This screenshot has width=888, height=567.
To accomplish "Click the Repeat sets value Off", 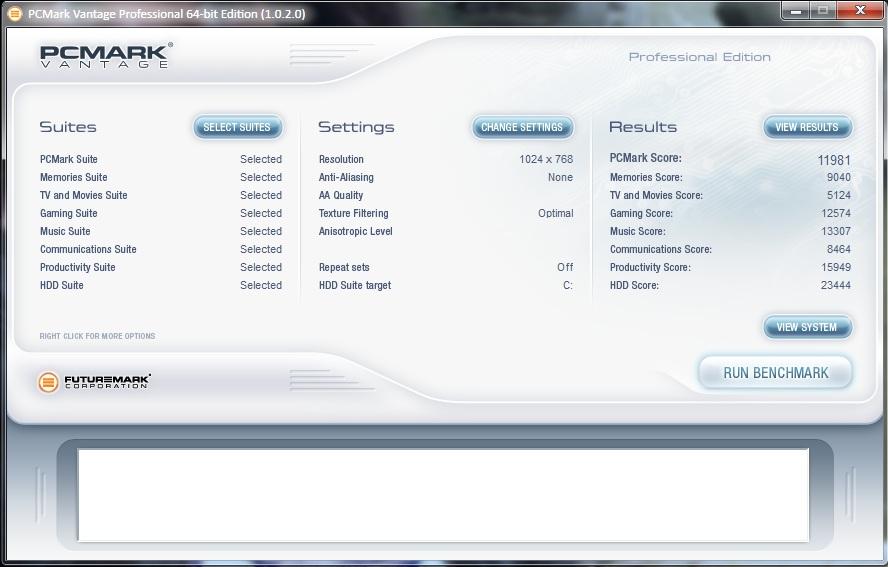I will pyautogui.click(x=565, y=267).
